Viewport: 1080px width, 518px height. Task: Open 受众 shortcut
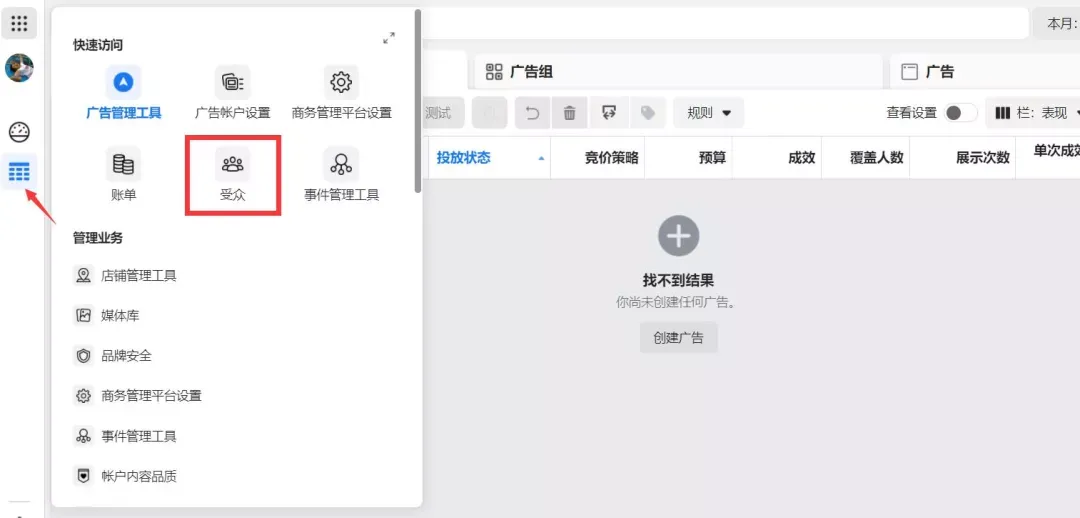[x=233, y=175]
